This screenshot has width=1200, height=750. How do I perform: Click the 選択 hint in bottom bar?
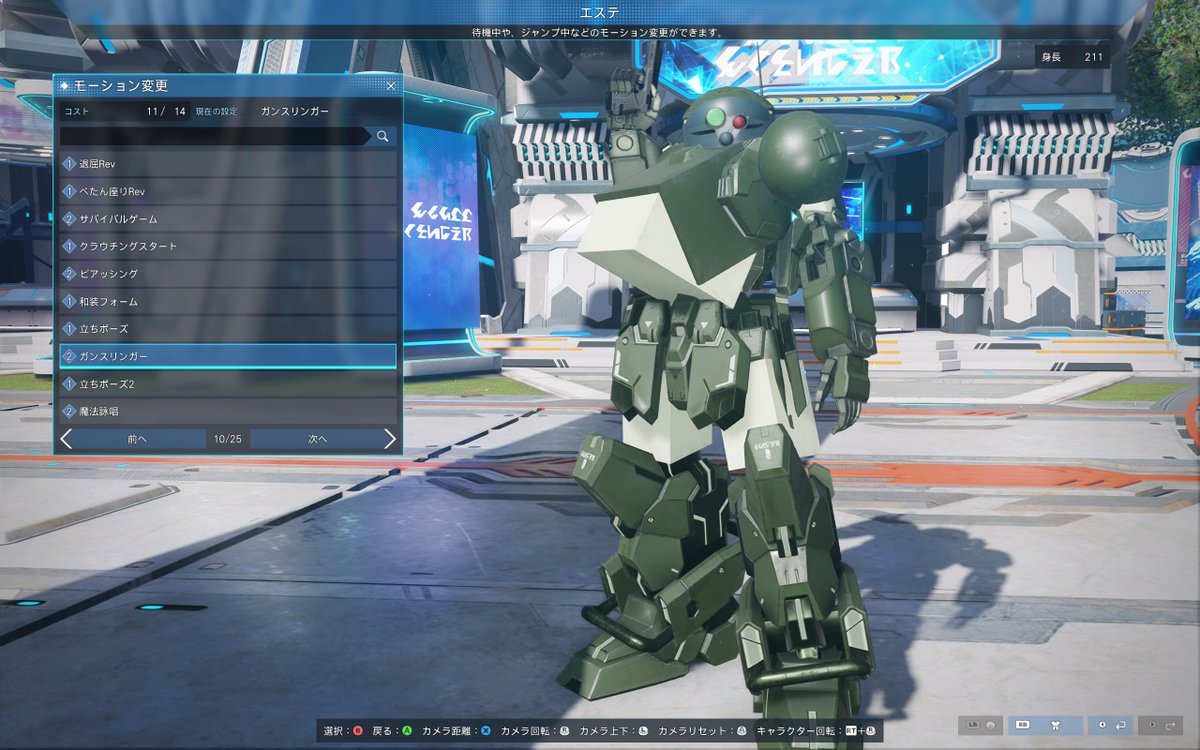click(343, 732)
